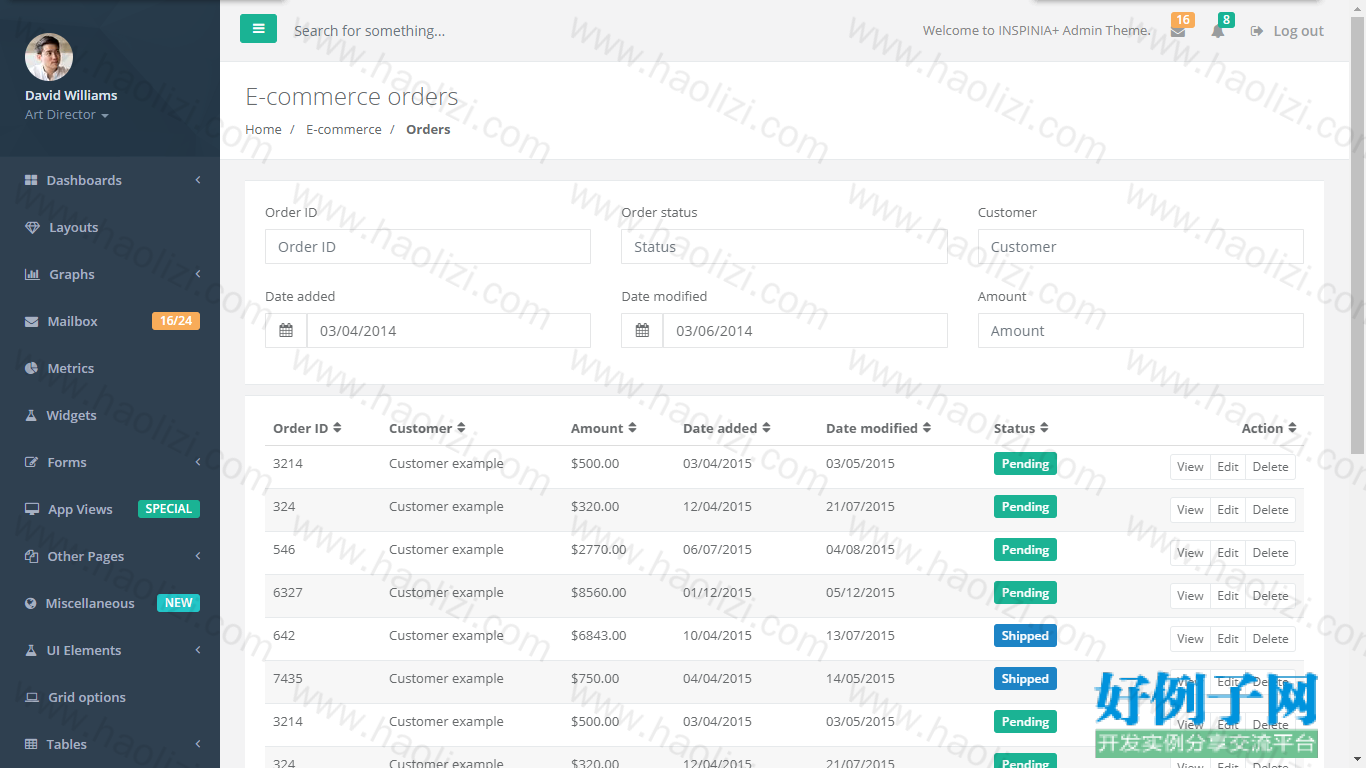1366x768 pixels.
Task: Click the Metrics pie chart icon
Action: pyautogui.click(x=31, y=368)
